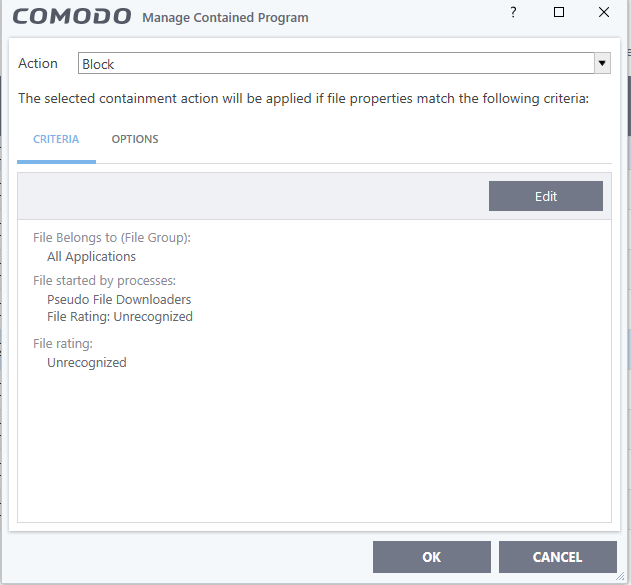Image resolution: width=631 pixels, height=585 pixels.
Task: Select the Pseudo File Downloaders entry
Action: pos(119,299)
